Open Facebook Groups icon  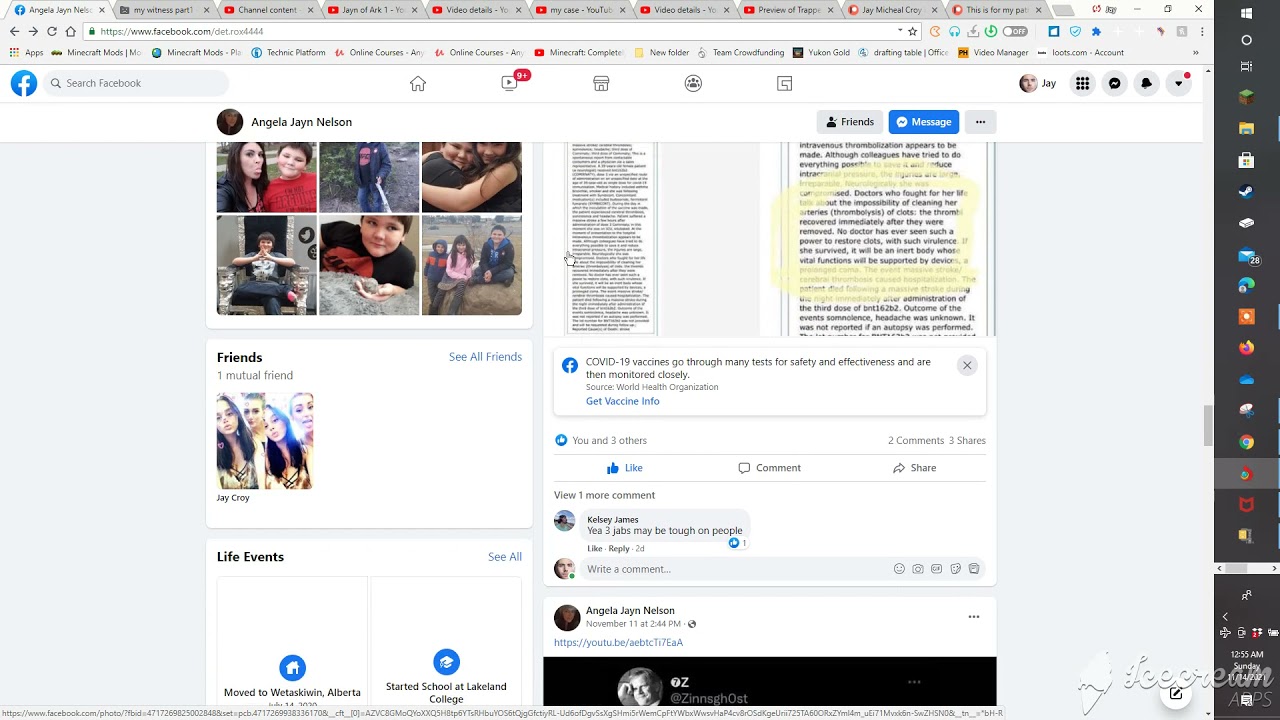pos(693,83)
